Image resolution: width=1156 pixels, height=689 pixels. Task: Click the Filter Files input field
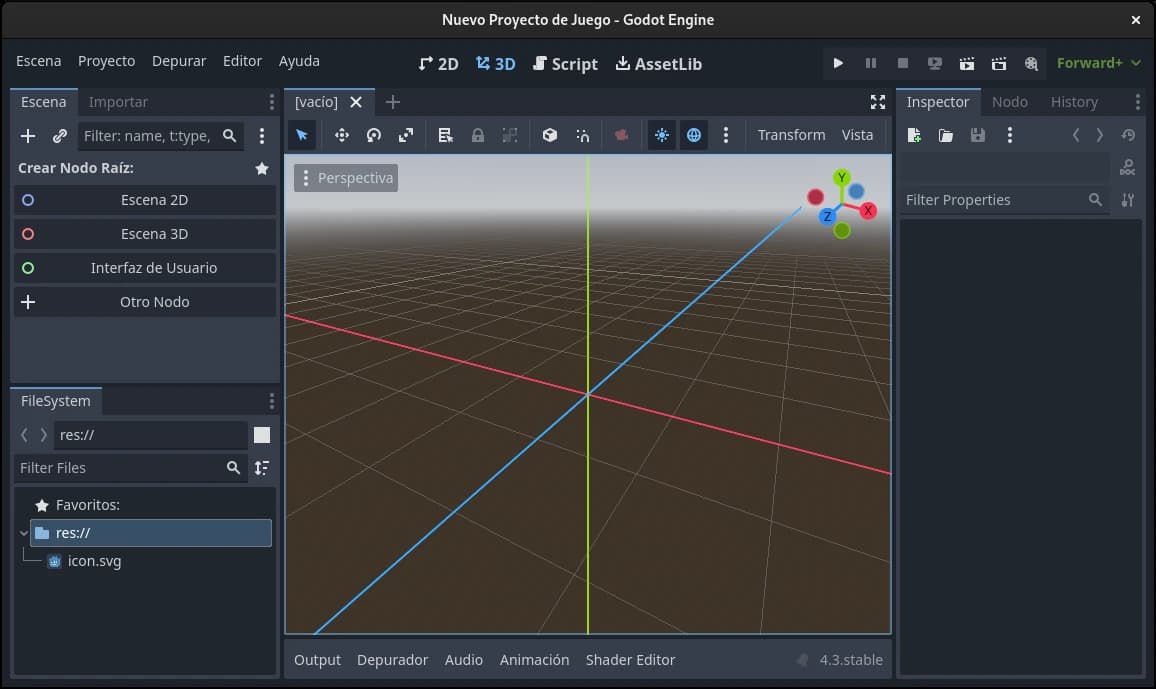120,468
